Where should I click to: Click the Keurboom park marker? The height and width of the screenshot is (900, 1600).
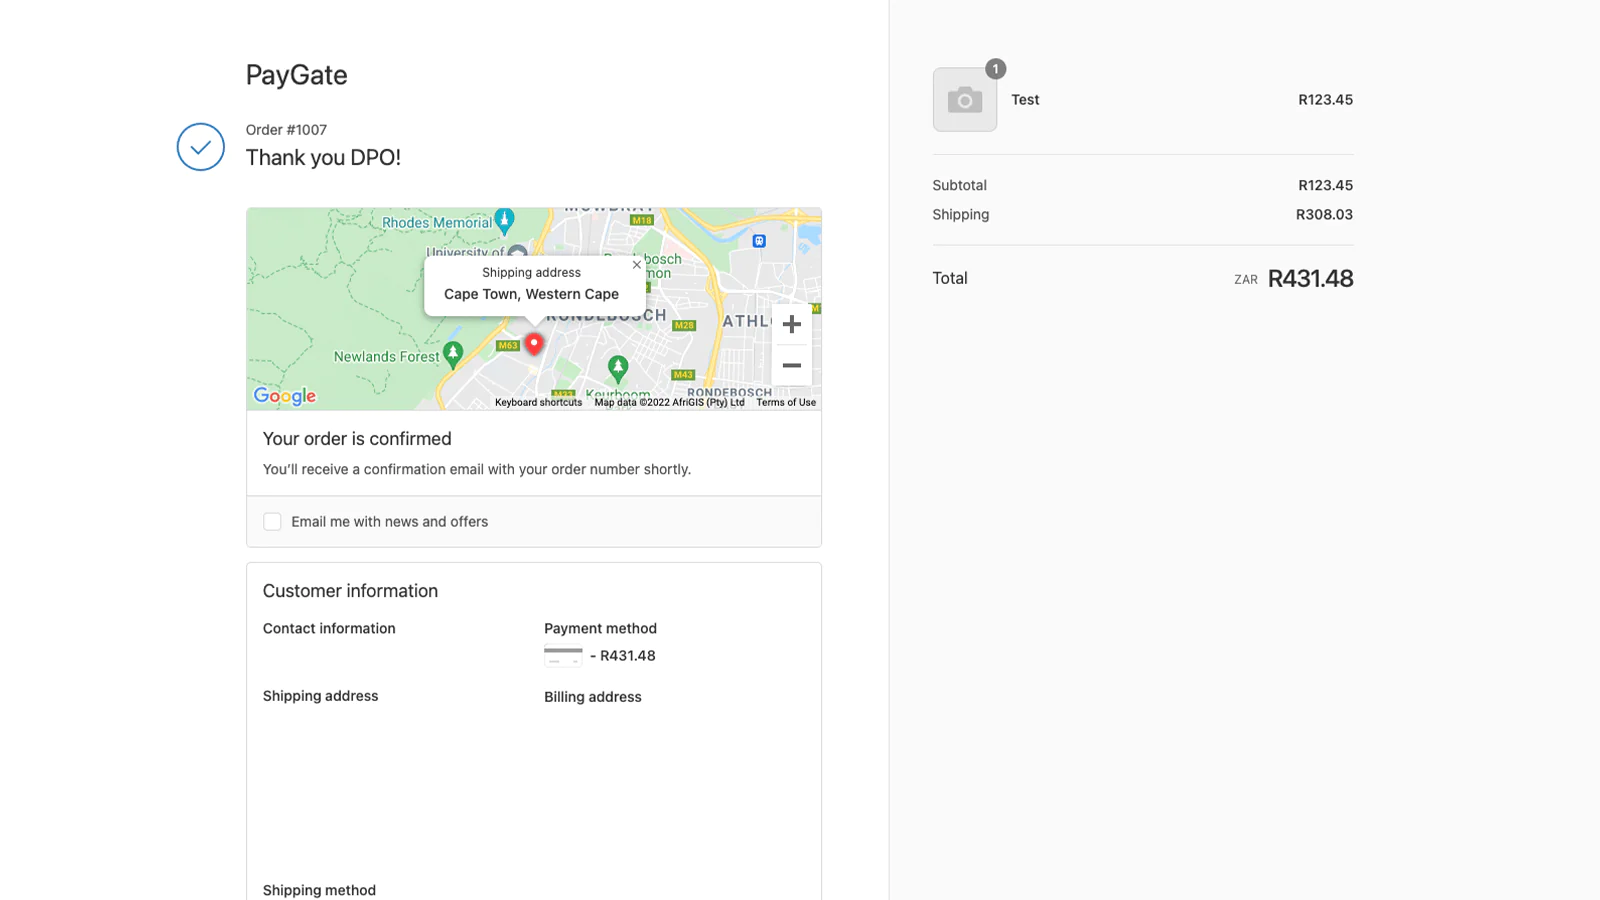point(618,368)
